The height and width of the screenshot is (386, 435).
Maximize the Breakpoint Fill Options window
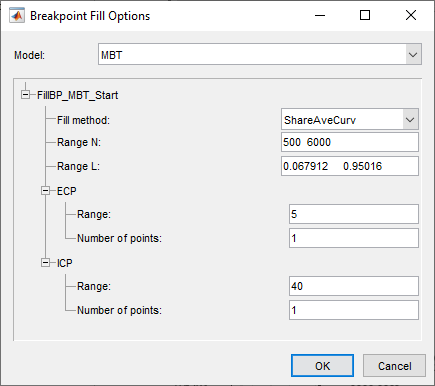pyautogui.click(x=365, y=15)
